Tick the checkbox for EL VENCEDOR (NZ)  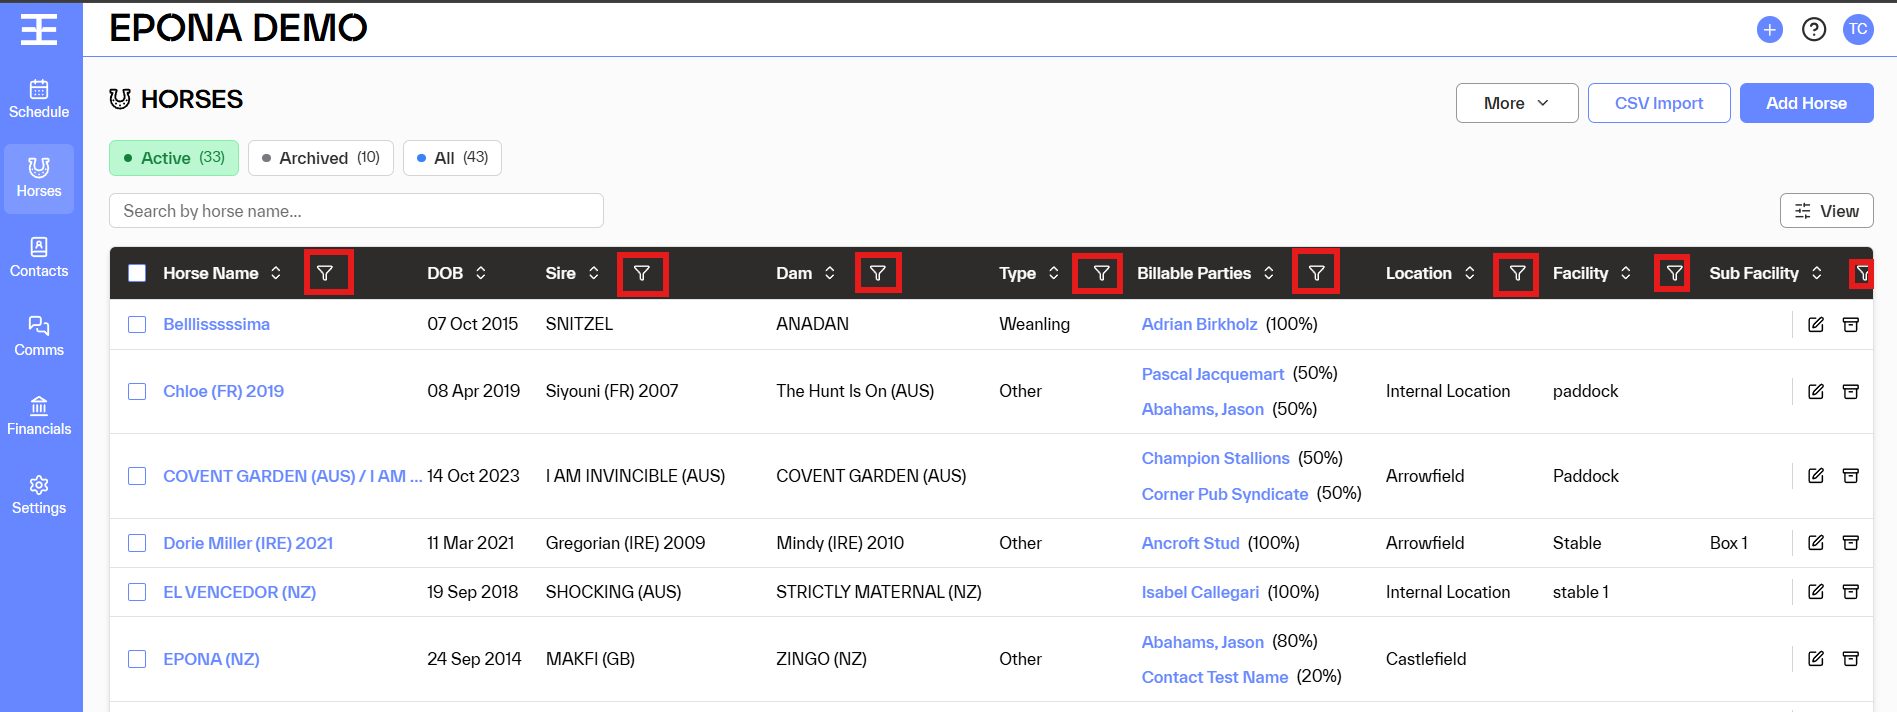[137, 592]
